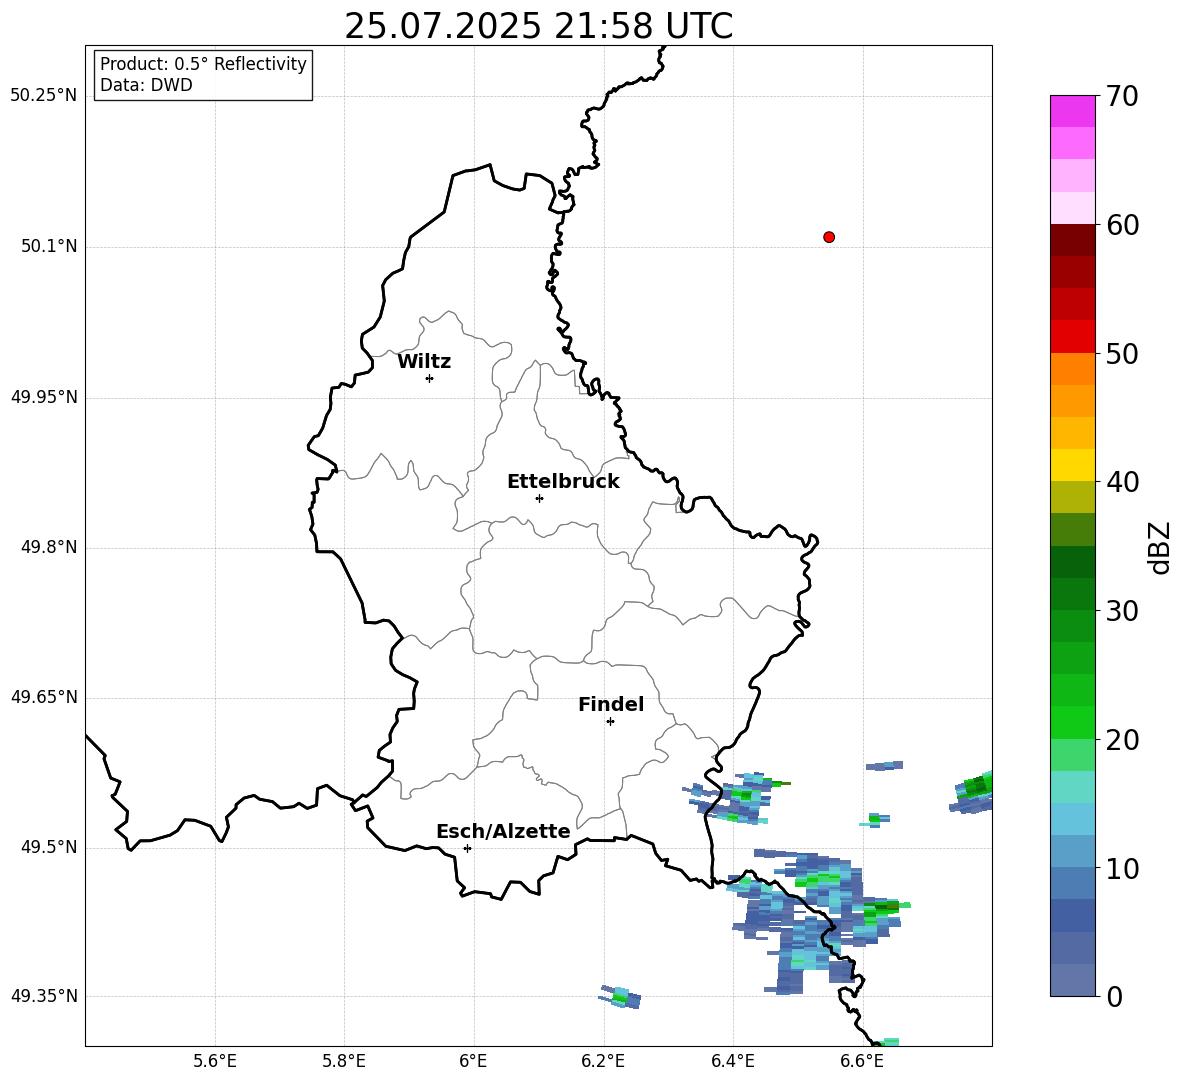Click the 50.25°N latitude label
Viewport: 1184px width, 1081px height.
(44, 96)
